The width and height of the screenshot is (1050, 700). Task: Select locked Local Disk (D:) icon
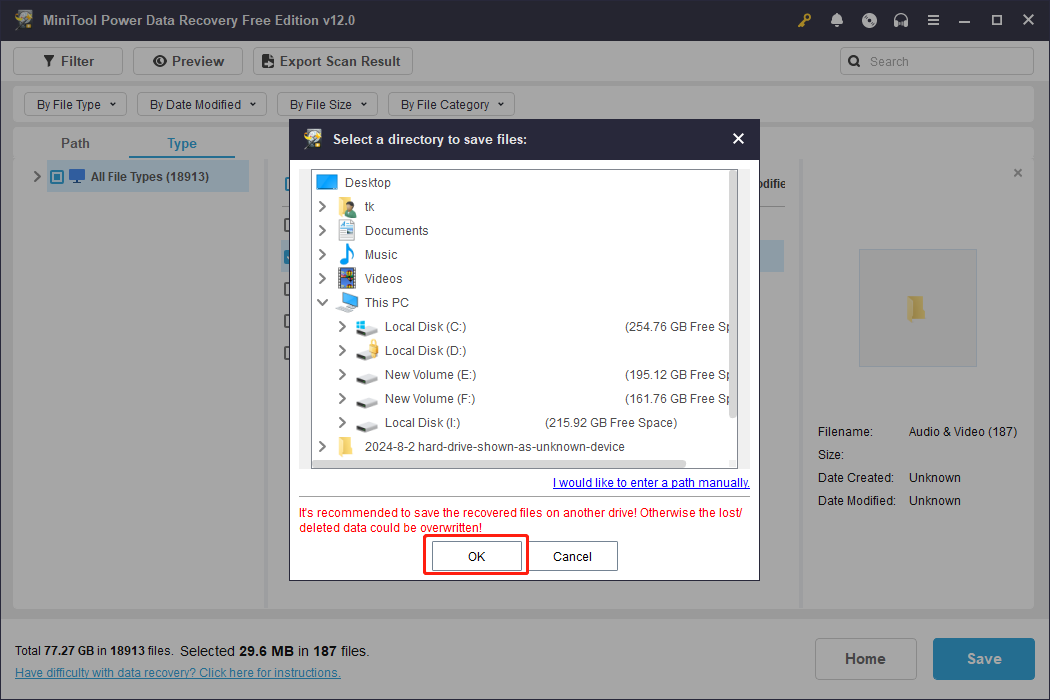point(367,350)
